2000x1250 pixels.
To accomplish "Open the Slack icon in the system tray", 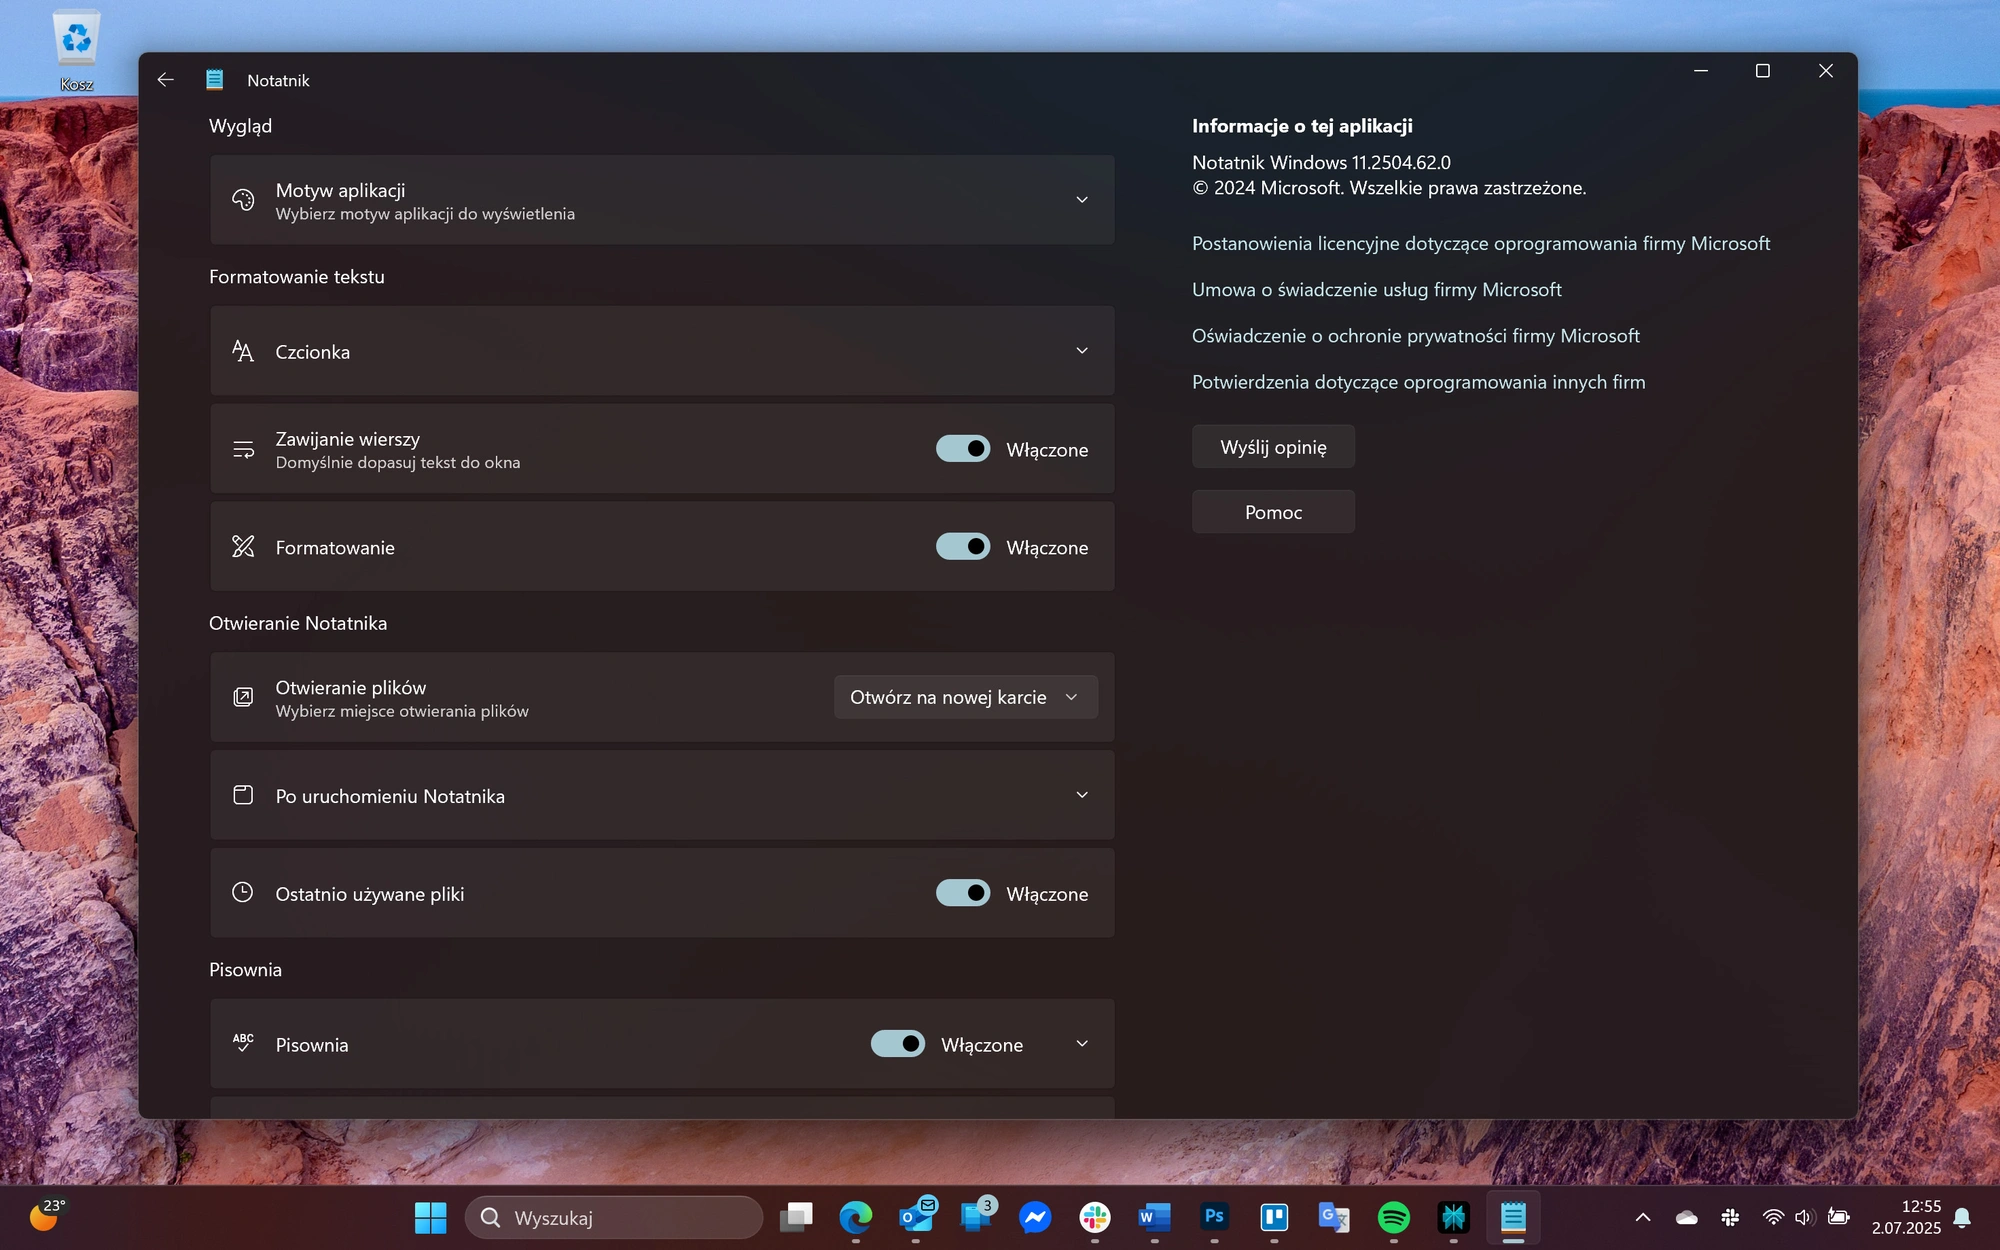I will coord(1730,1217).
